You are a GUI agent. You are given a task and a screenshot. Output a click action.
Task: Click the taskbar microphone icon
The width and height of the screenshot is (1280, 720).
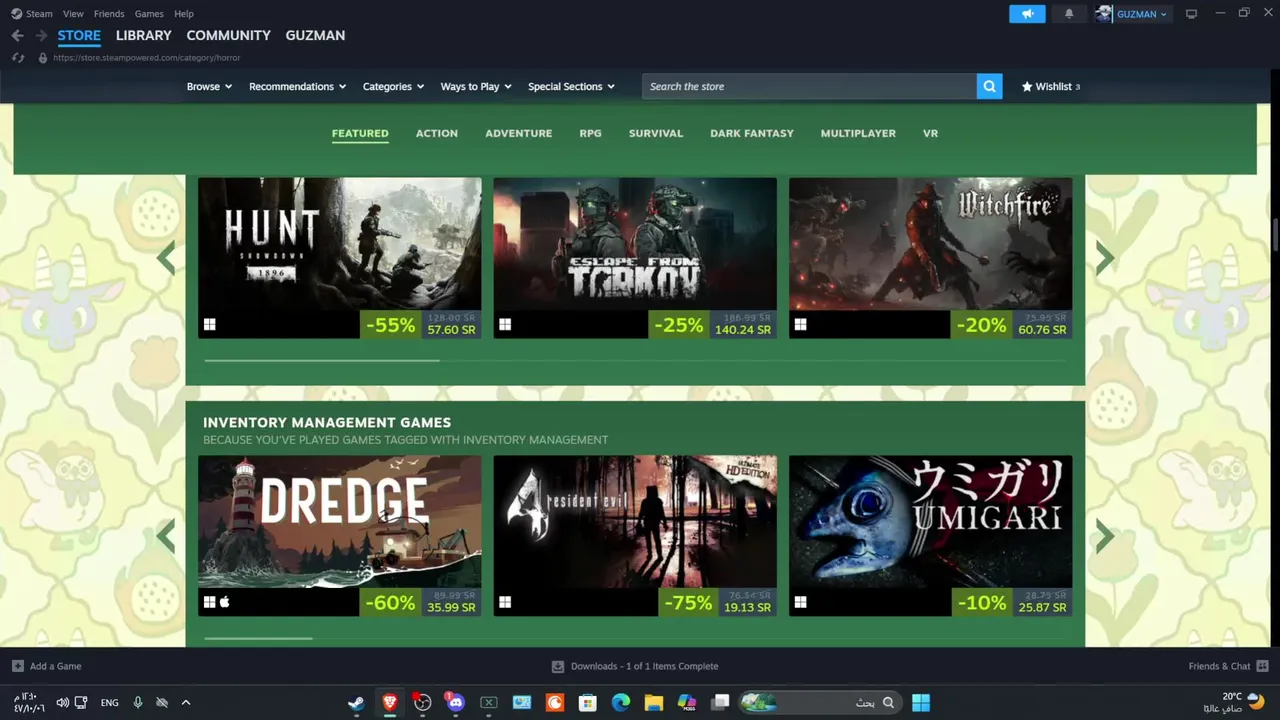(x=138, y=702)
